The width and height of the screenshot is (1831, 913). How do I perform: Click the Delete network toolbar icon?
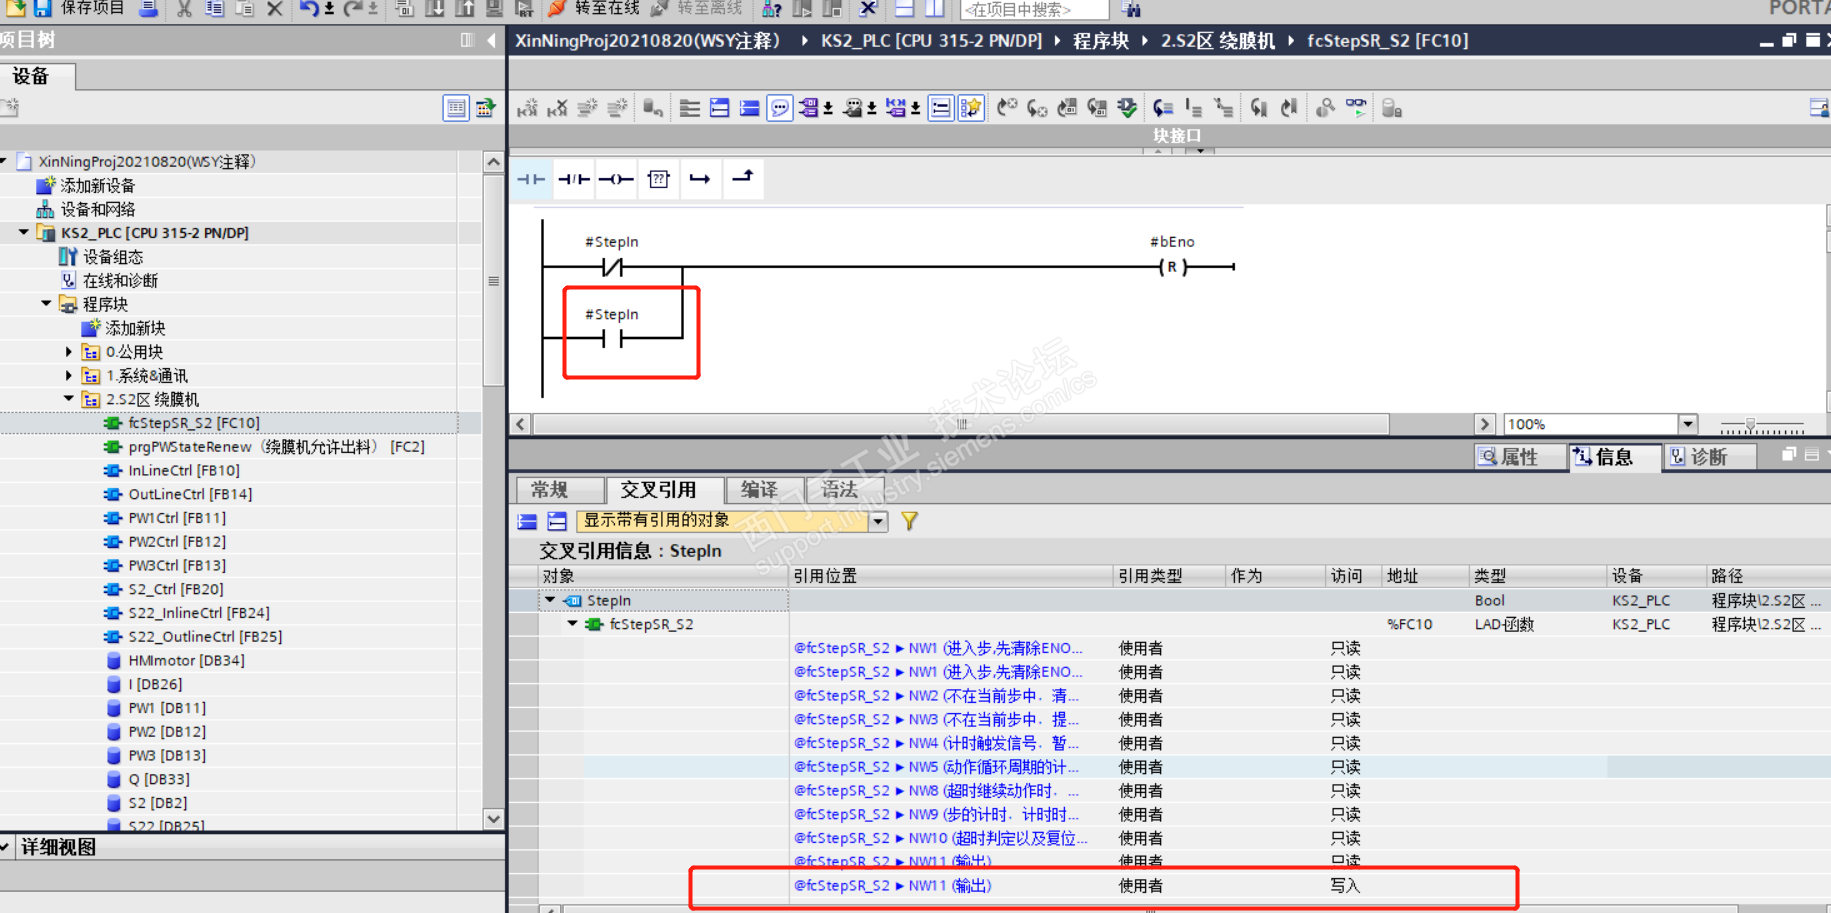(558, 108)
